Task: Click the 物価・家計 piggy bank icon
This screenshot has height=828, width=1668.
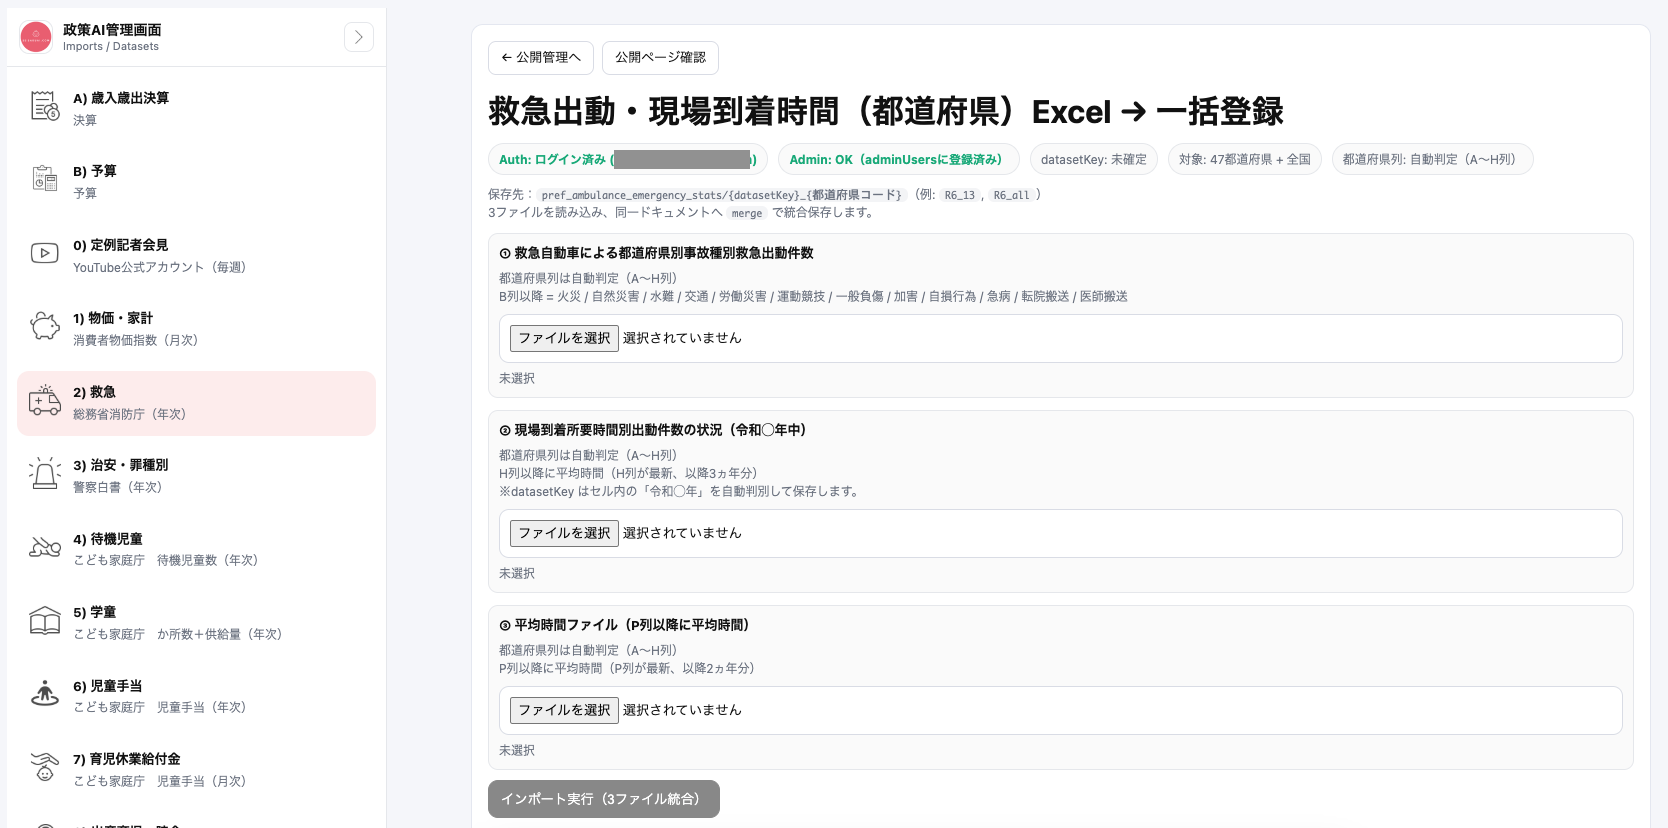Action: pyautogui.click(x=45, y=326)
